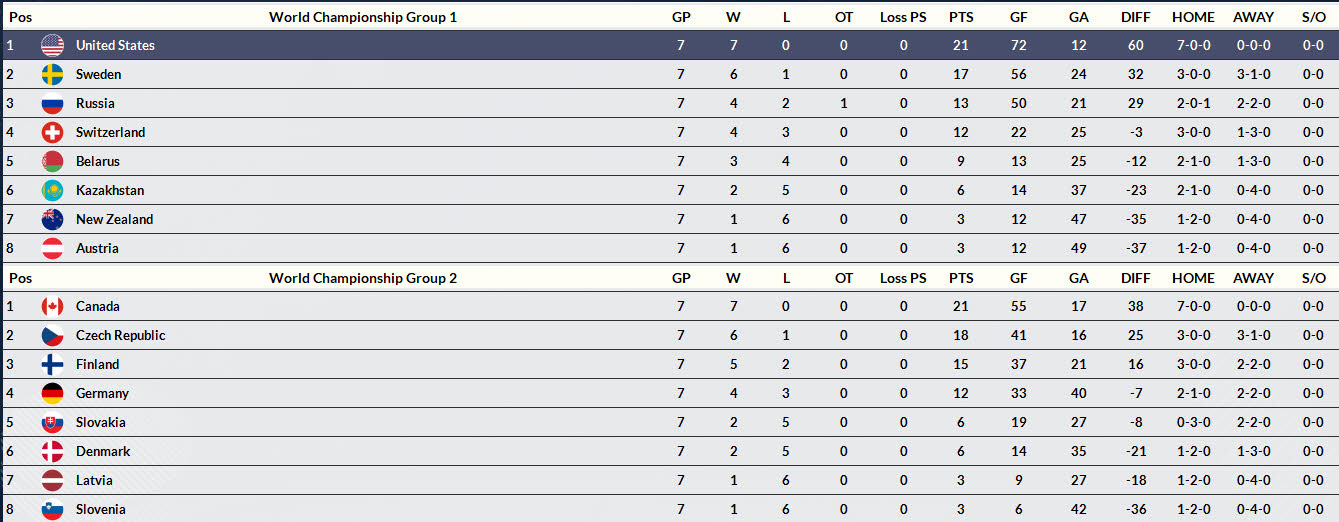Screen dimensions: 1339x522
Task: Sort Group 2 by GF column
Action: click(x=1019, y=278)
